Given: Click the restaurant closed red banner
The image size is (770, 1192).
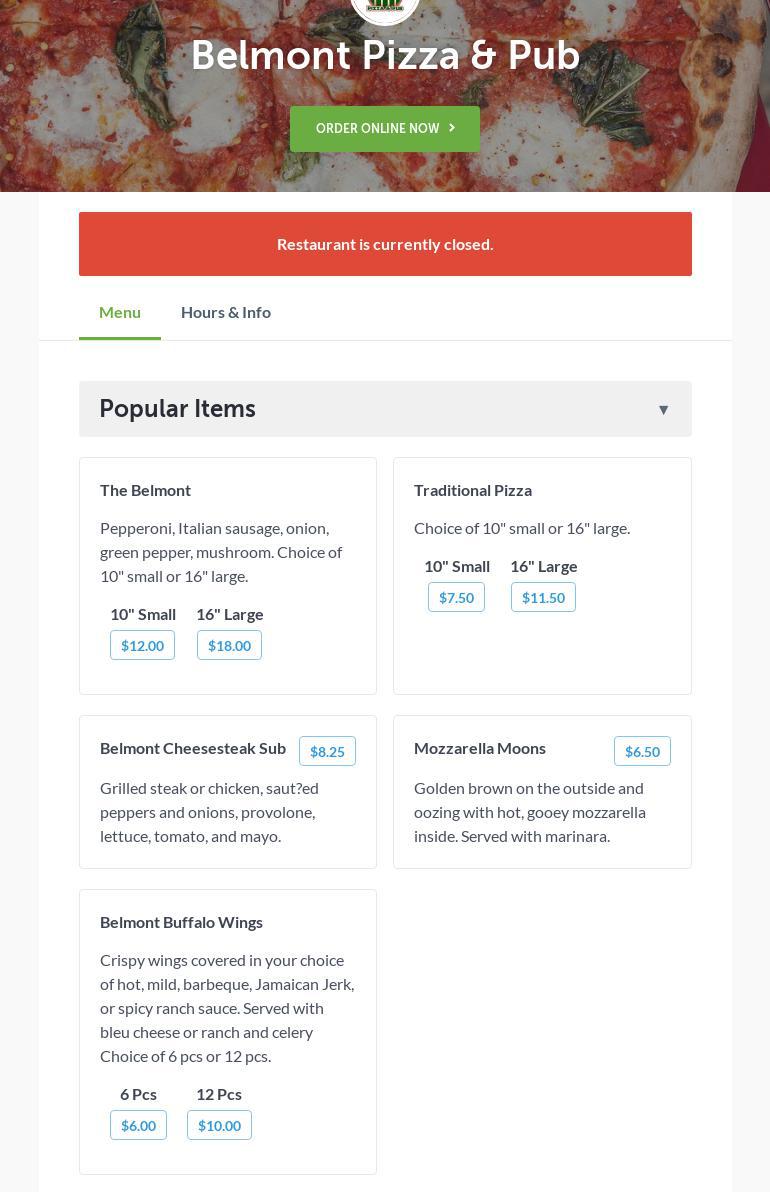Looking at the screenshot, I should coord(385,244).
